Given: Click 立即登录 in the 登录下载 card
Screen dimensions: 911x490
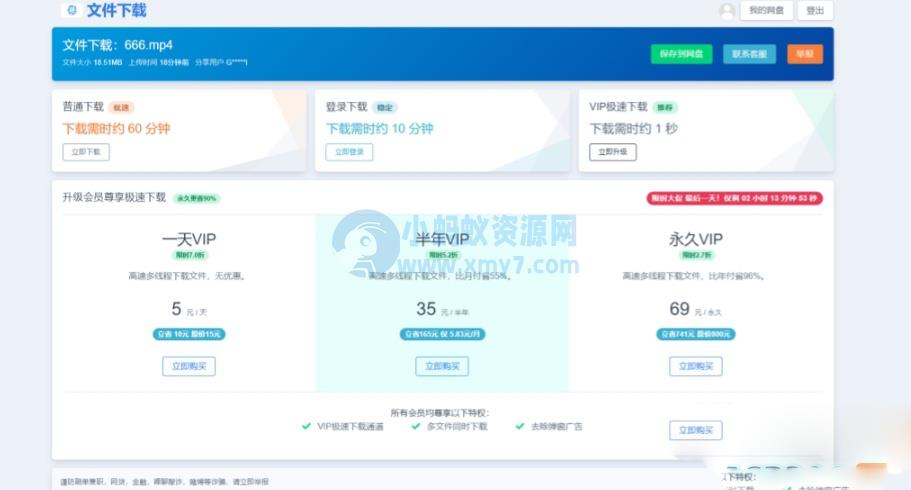Looking at the screenshot, I should pyautogui.click(x=349, y=152).
